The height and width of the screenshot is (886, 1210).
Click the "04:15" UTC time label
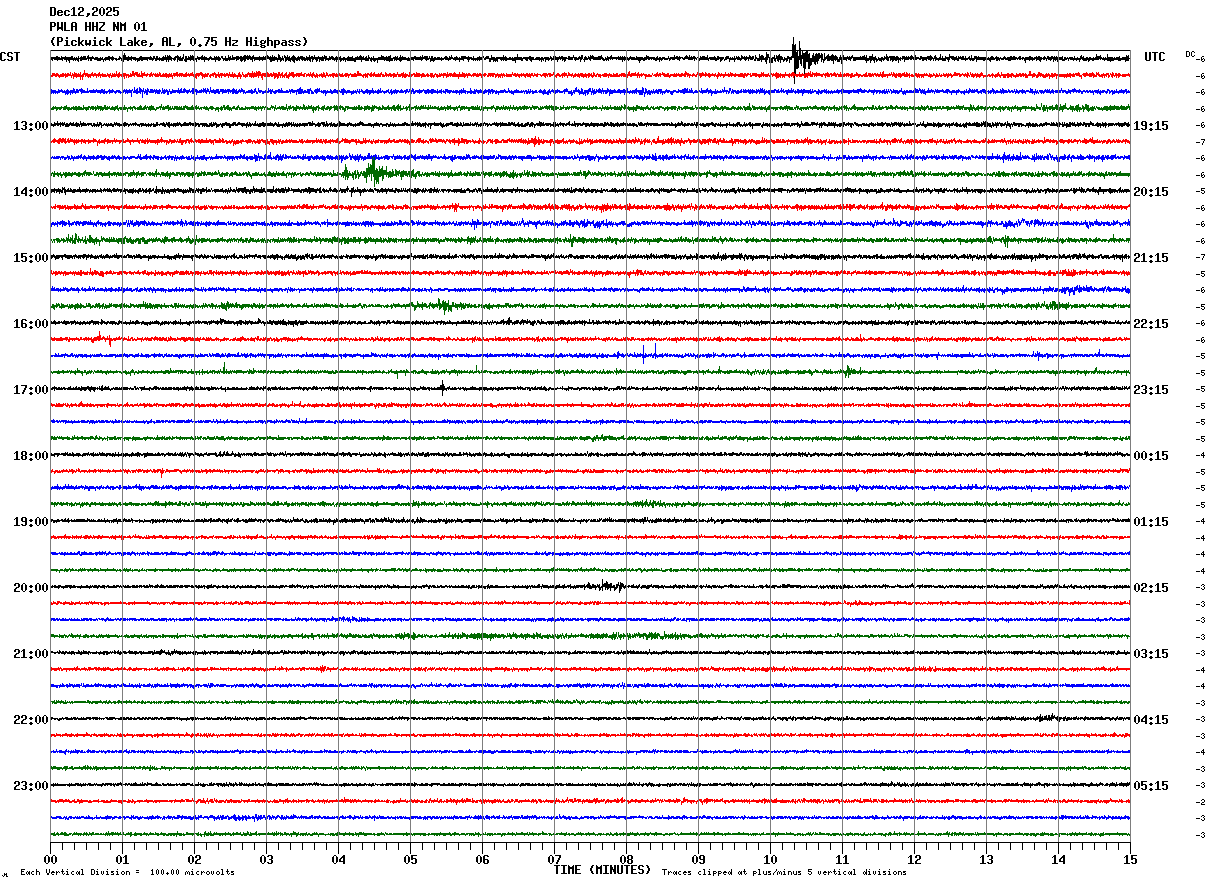pyautogui.click(x=1150, y=720)
